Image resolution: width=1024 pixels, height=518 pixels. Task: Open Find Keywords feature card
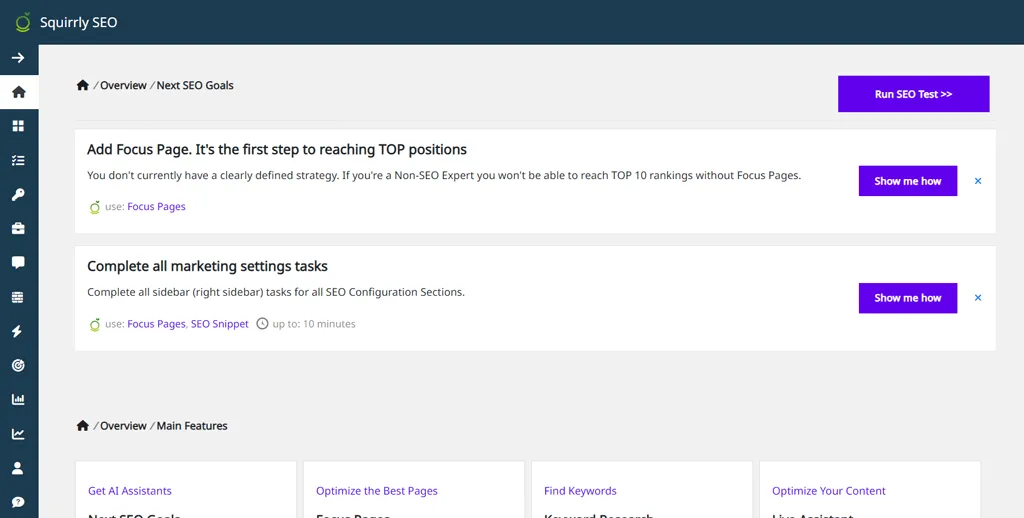point(642,490)
